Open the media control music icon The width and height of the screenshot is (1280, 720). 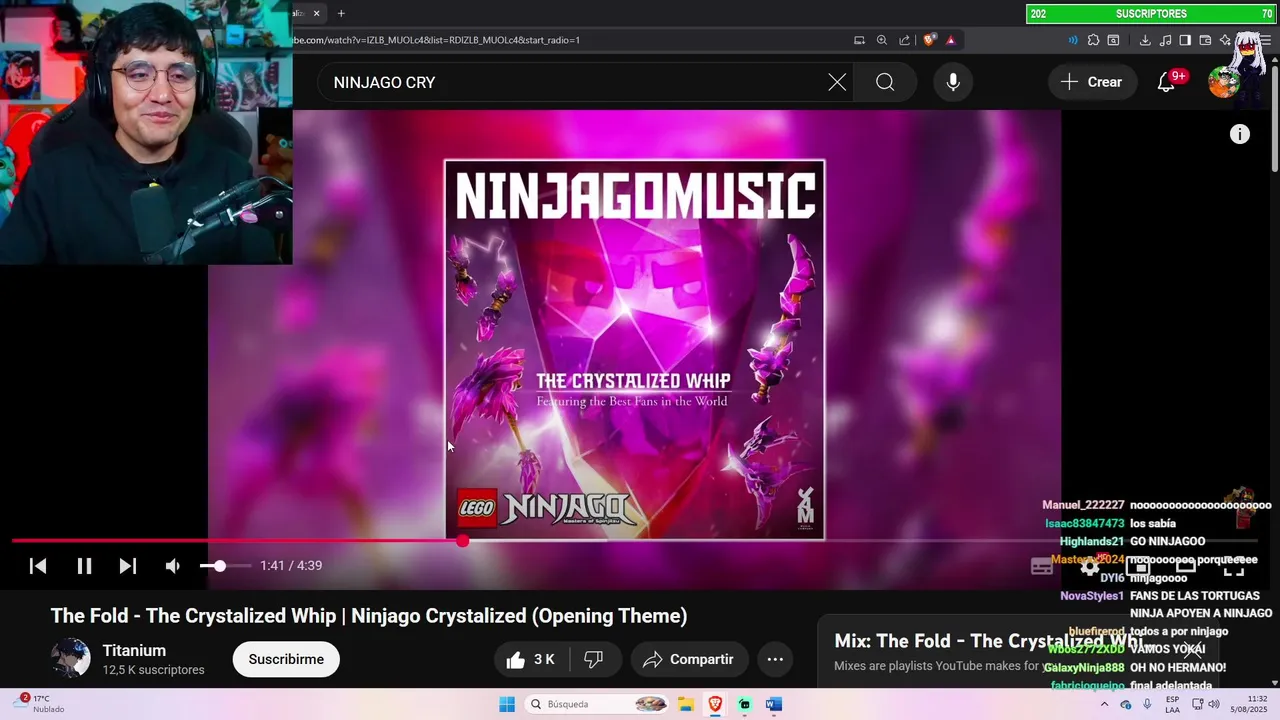point(1165,40)
